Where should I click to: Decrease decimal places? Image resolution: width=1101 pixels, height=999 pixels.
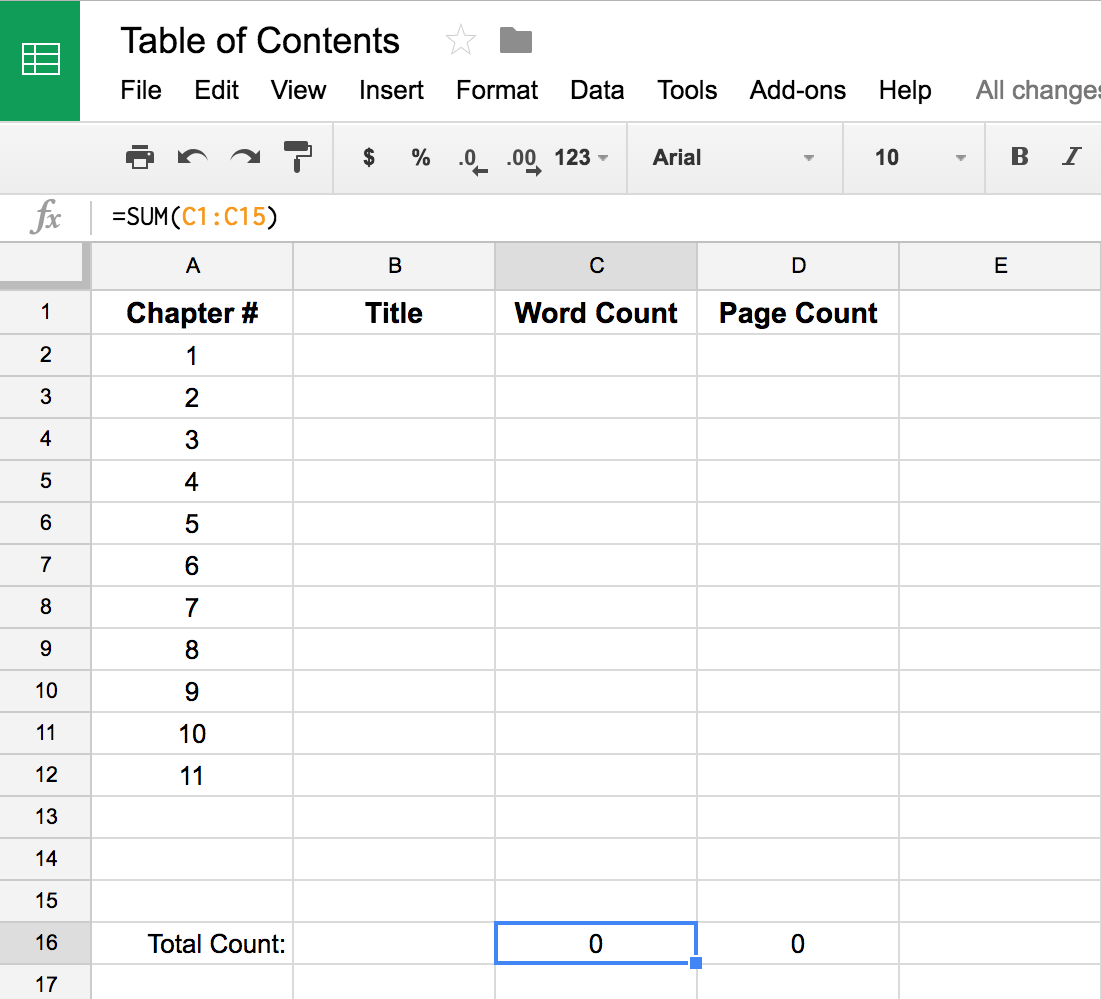(471, 159)
